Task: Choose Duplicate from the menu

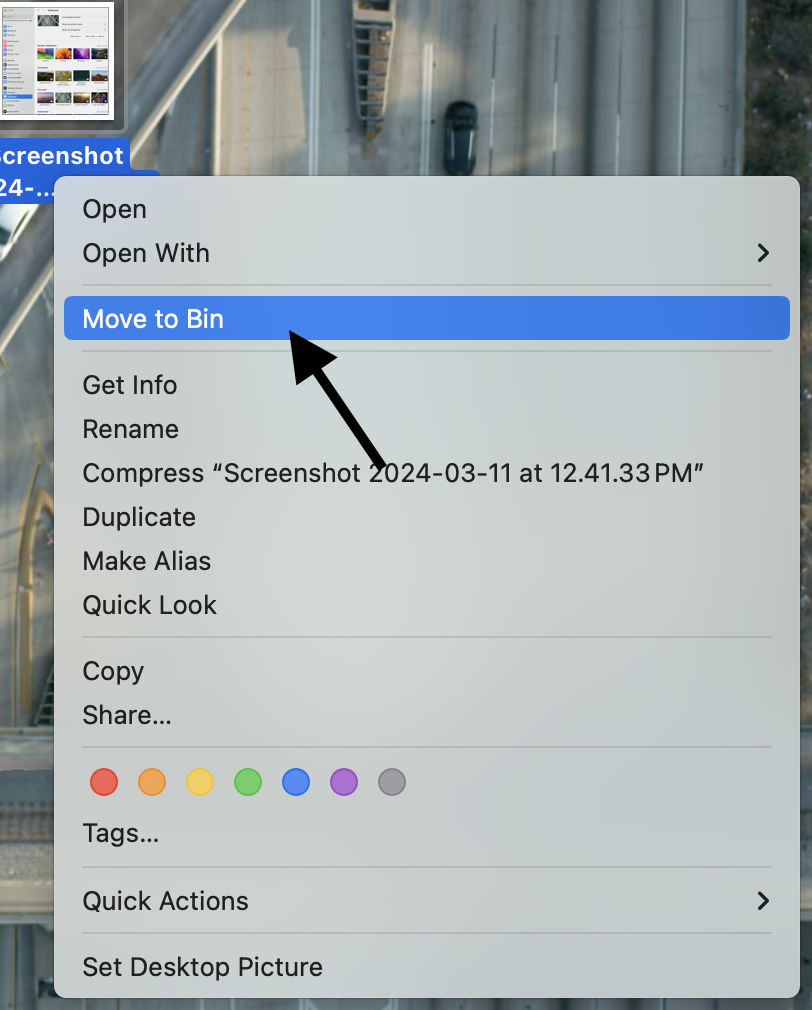Action: pyautogui.click(x=139, y=517)
